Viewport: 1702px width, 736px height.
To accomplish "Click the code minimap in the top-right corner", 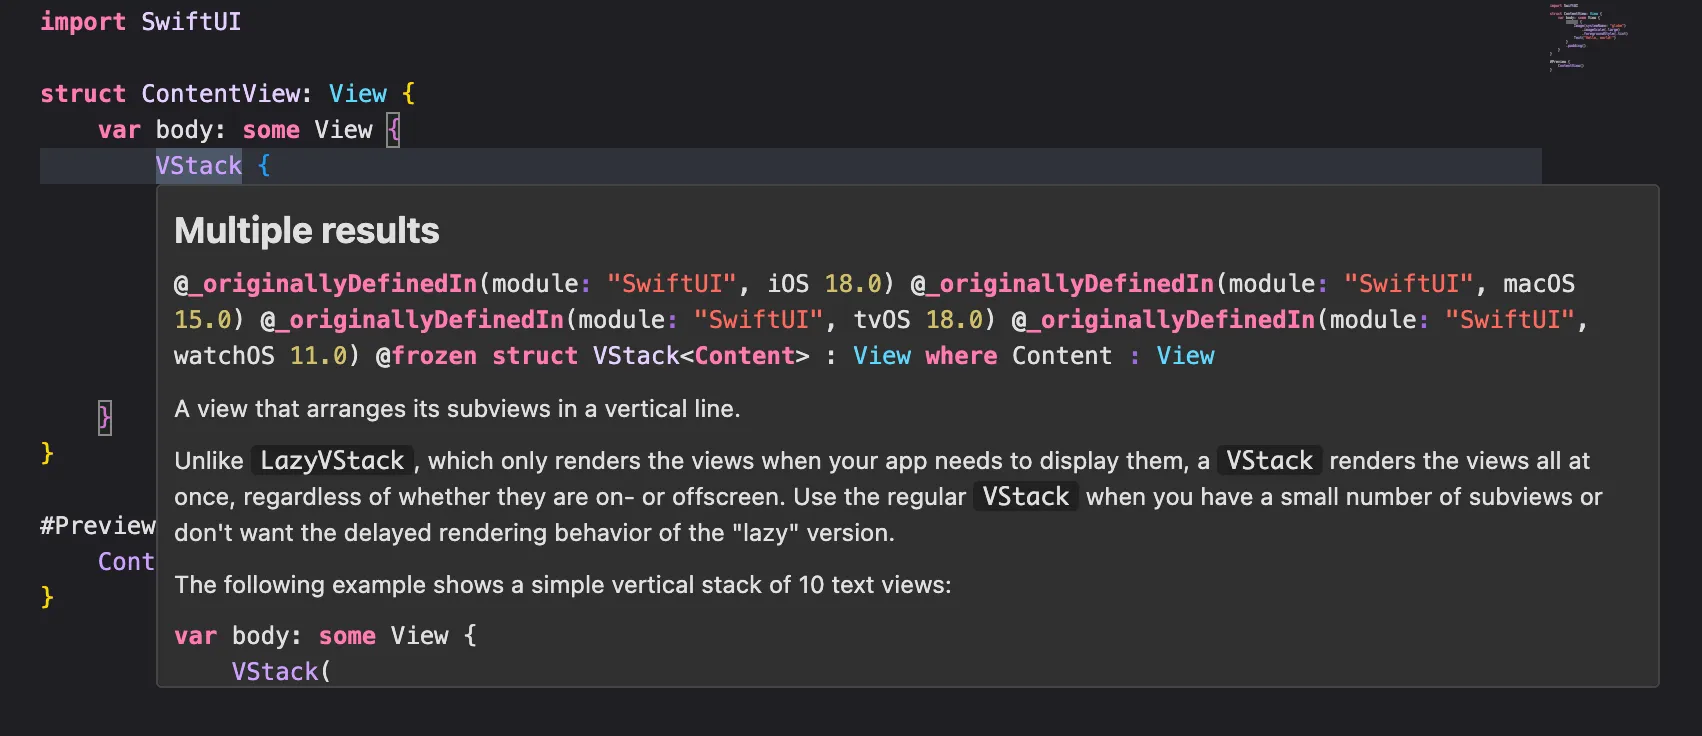I will (1588, 36).
